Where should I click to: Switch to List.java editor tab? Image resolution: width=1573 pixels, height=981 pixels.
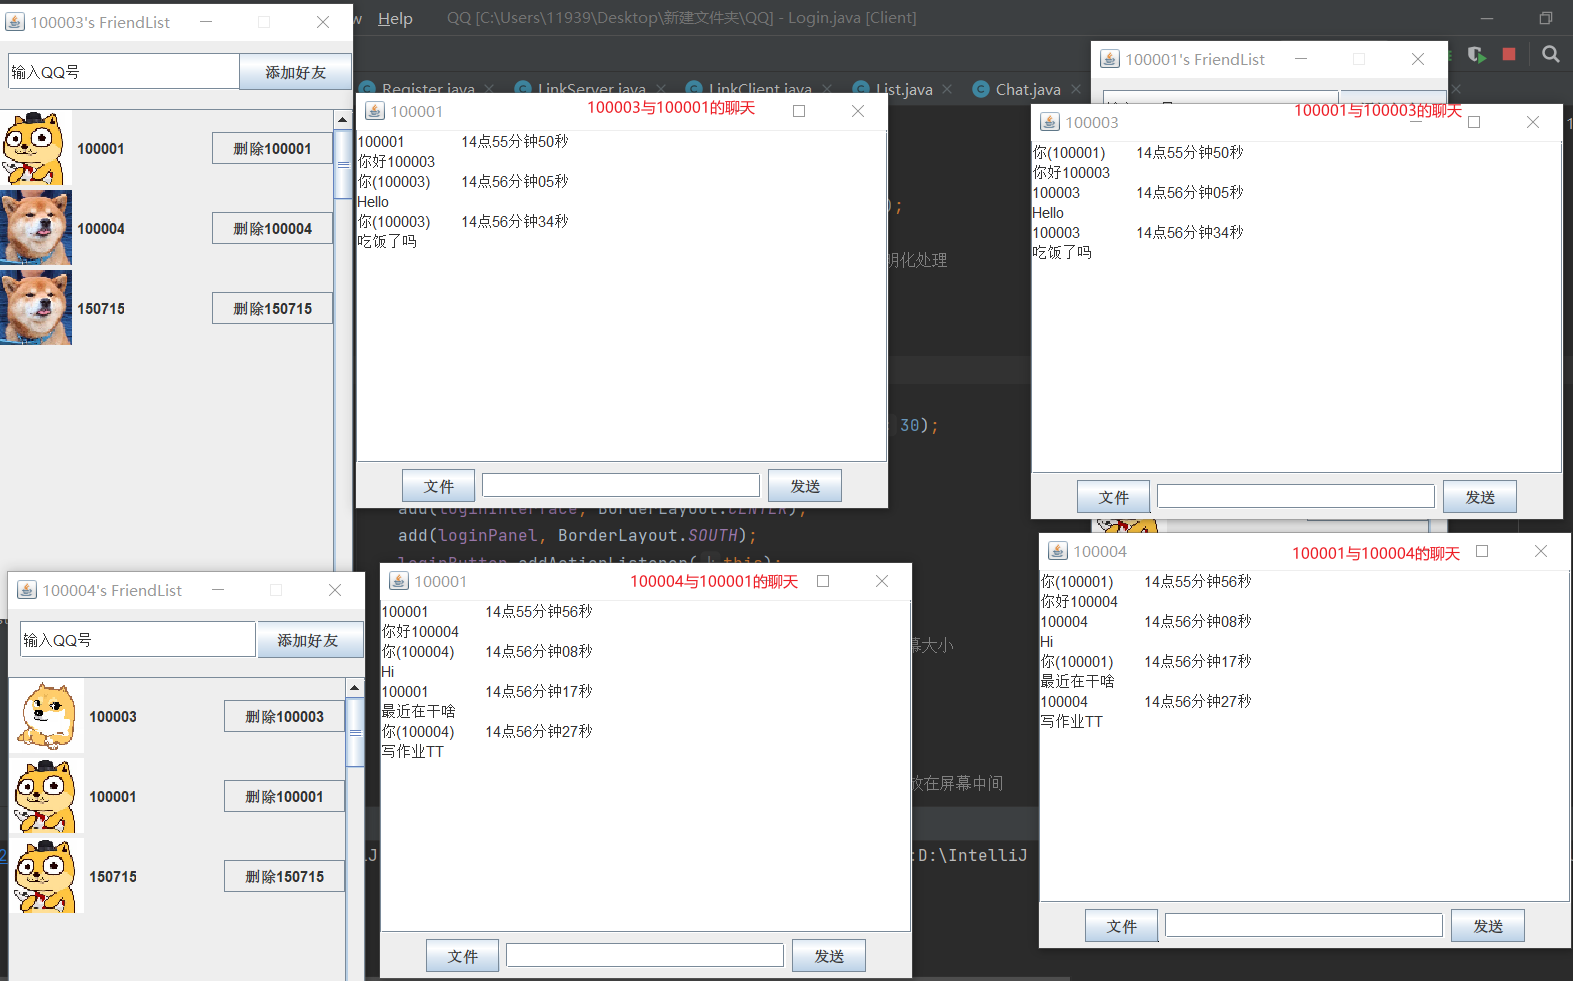pos(904,89)
